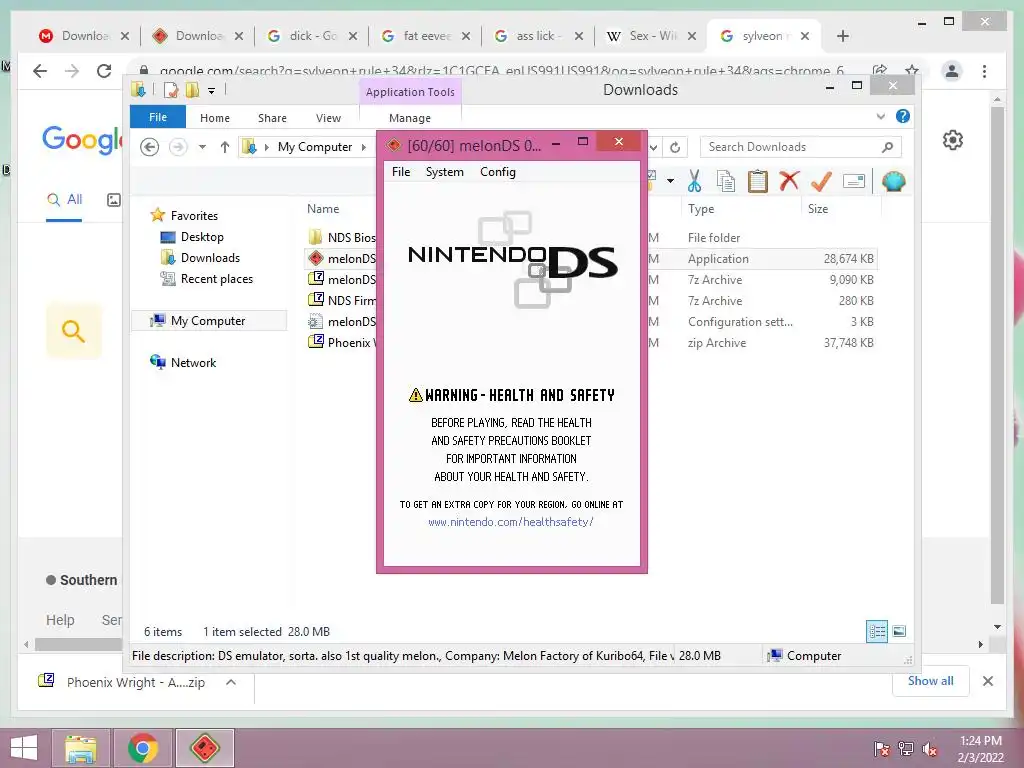Reload the Chrome page
This screenshot has width=1024, height=768.
(x=104, y=71)
